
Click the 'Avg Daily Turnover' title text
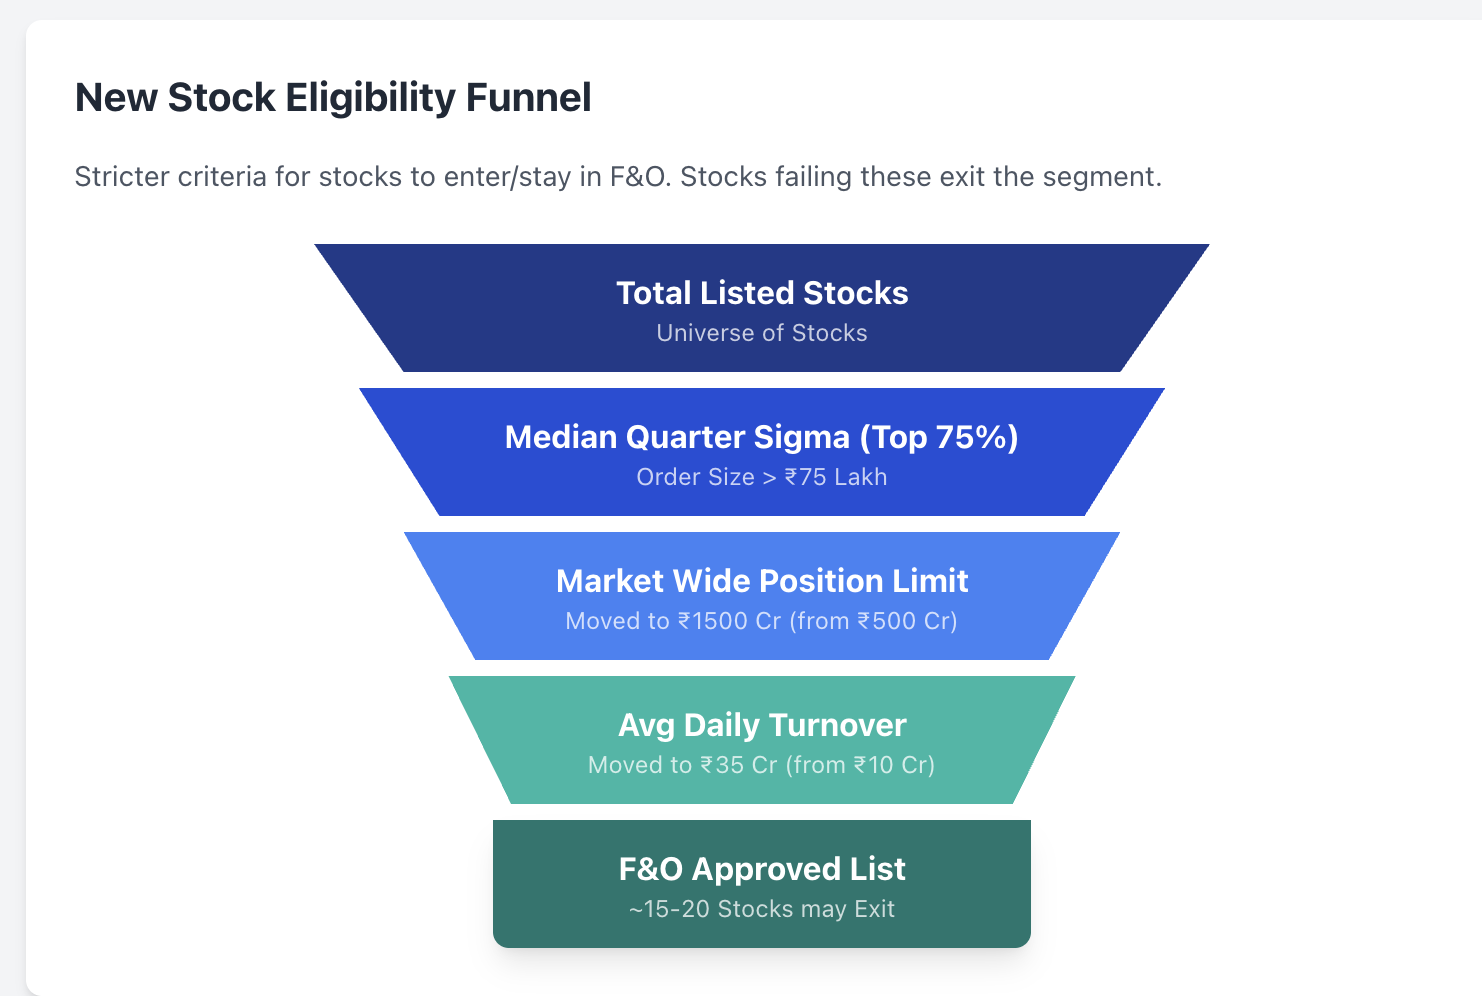[762, 725]
